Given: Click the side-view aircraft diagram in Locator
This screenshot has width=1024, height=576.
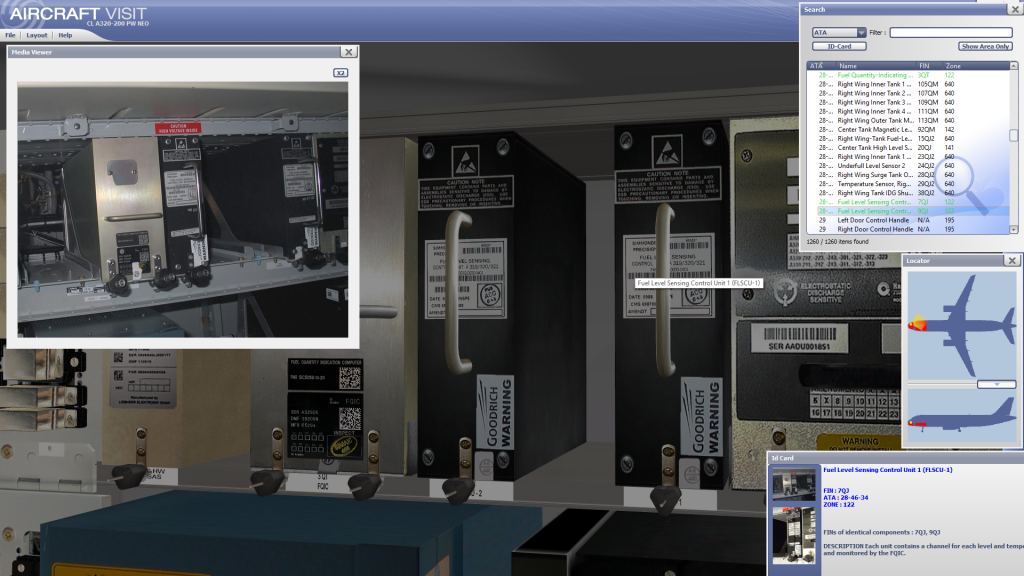Looking at the screenshot, I should (962, 415).
